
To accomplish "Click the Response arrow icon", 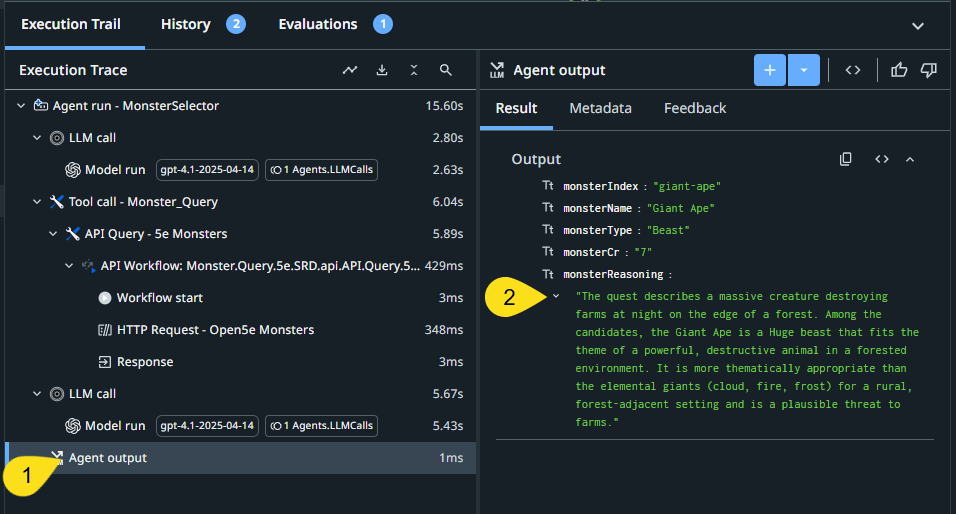I will coord(105,362).
